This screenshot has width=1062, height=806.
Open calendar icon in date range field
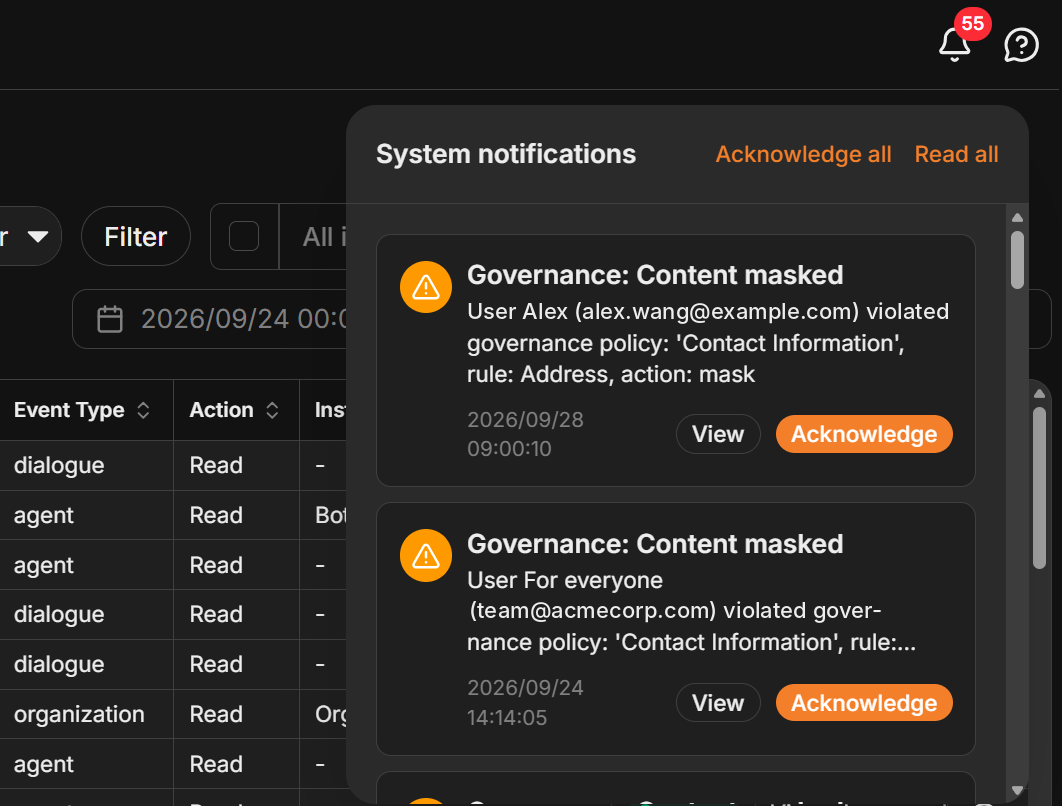point(110,319)
